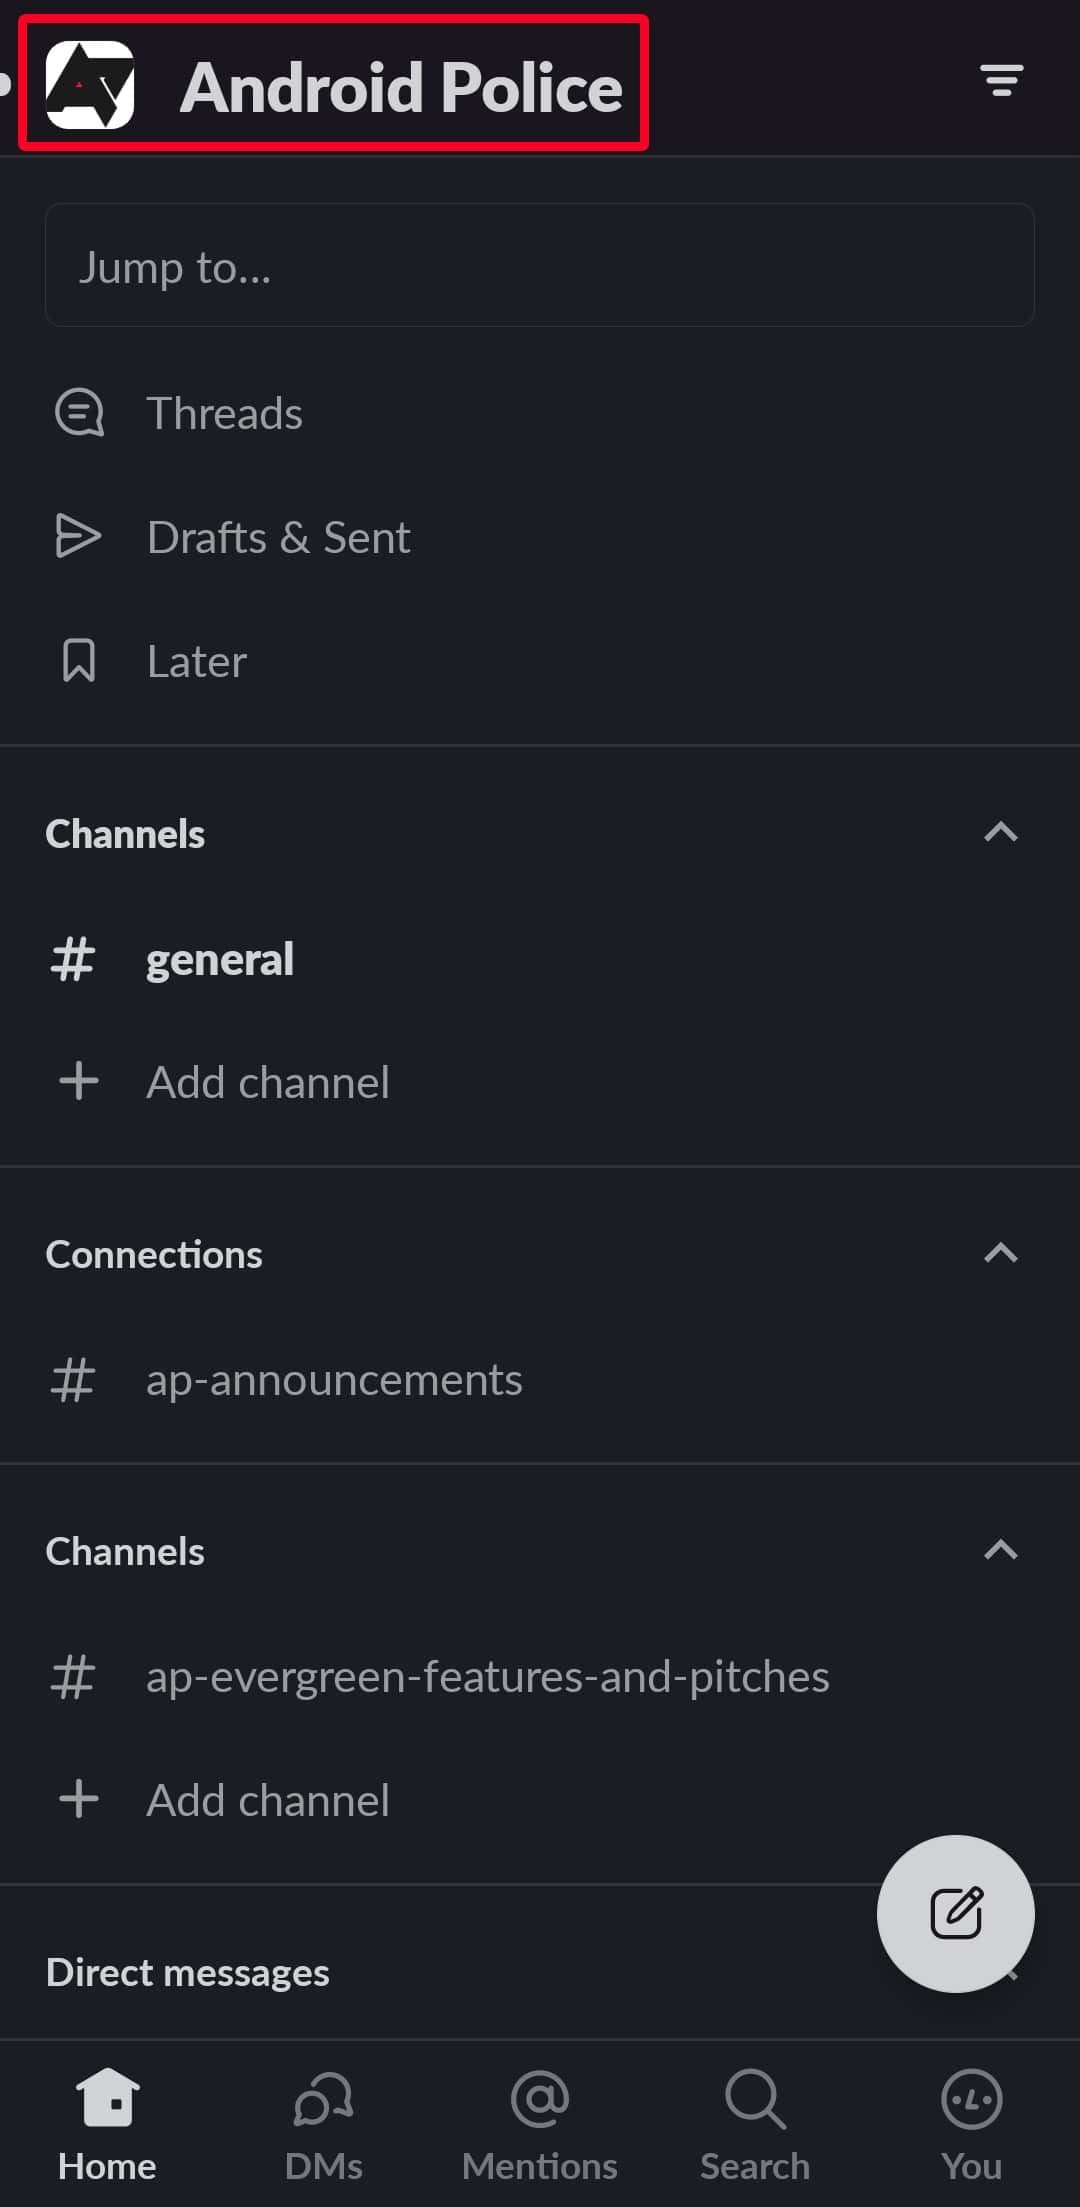Screen dimensions: 1080x2207
Task: Open the ap-announcements channel
Action: click(334, 1380)
